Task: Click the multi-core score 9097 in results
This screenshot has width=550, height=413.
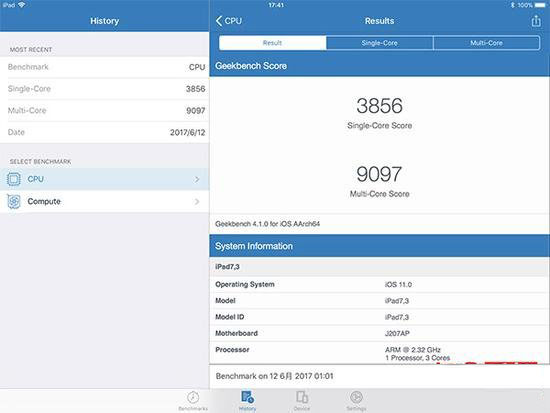Action: pos(379,174)
